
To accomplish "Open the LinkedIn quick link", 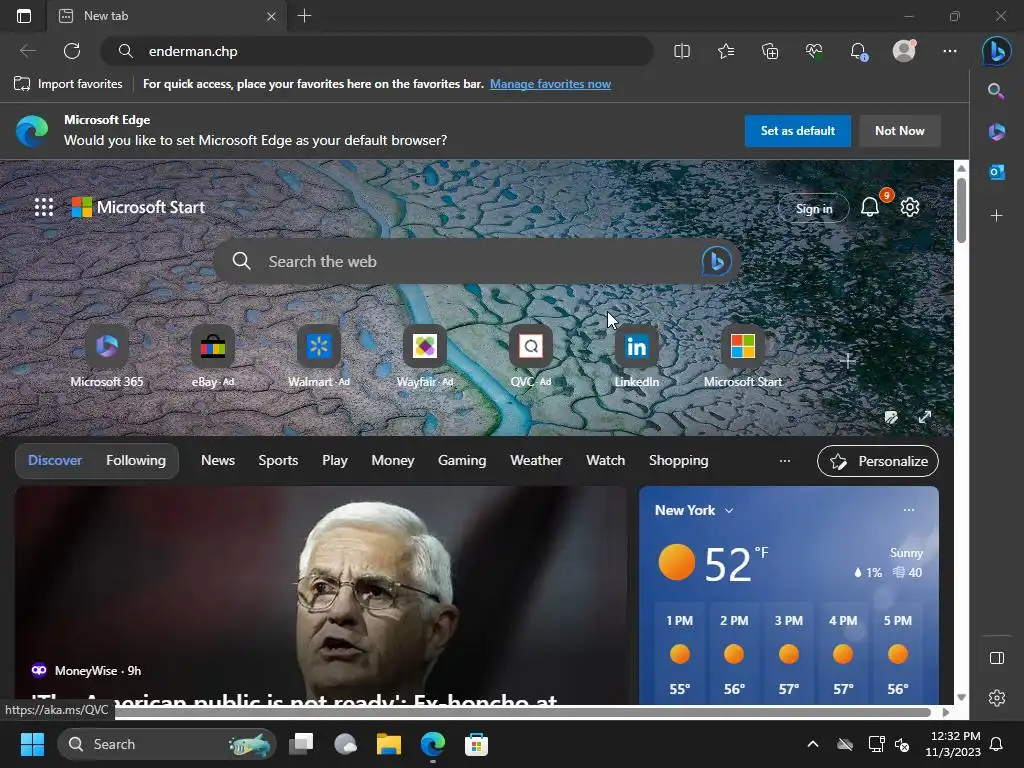I will pyautogui.click(x=637, y=357).
